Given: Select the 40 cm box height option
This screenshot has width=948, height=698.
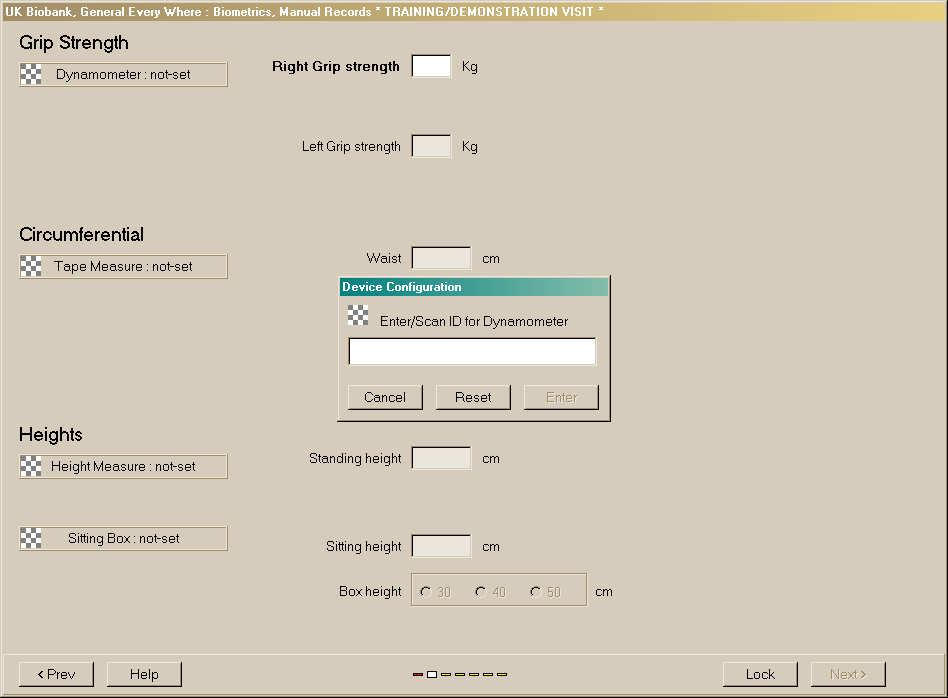Looking at the screenshot, I should (x=481, y=592).
